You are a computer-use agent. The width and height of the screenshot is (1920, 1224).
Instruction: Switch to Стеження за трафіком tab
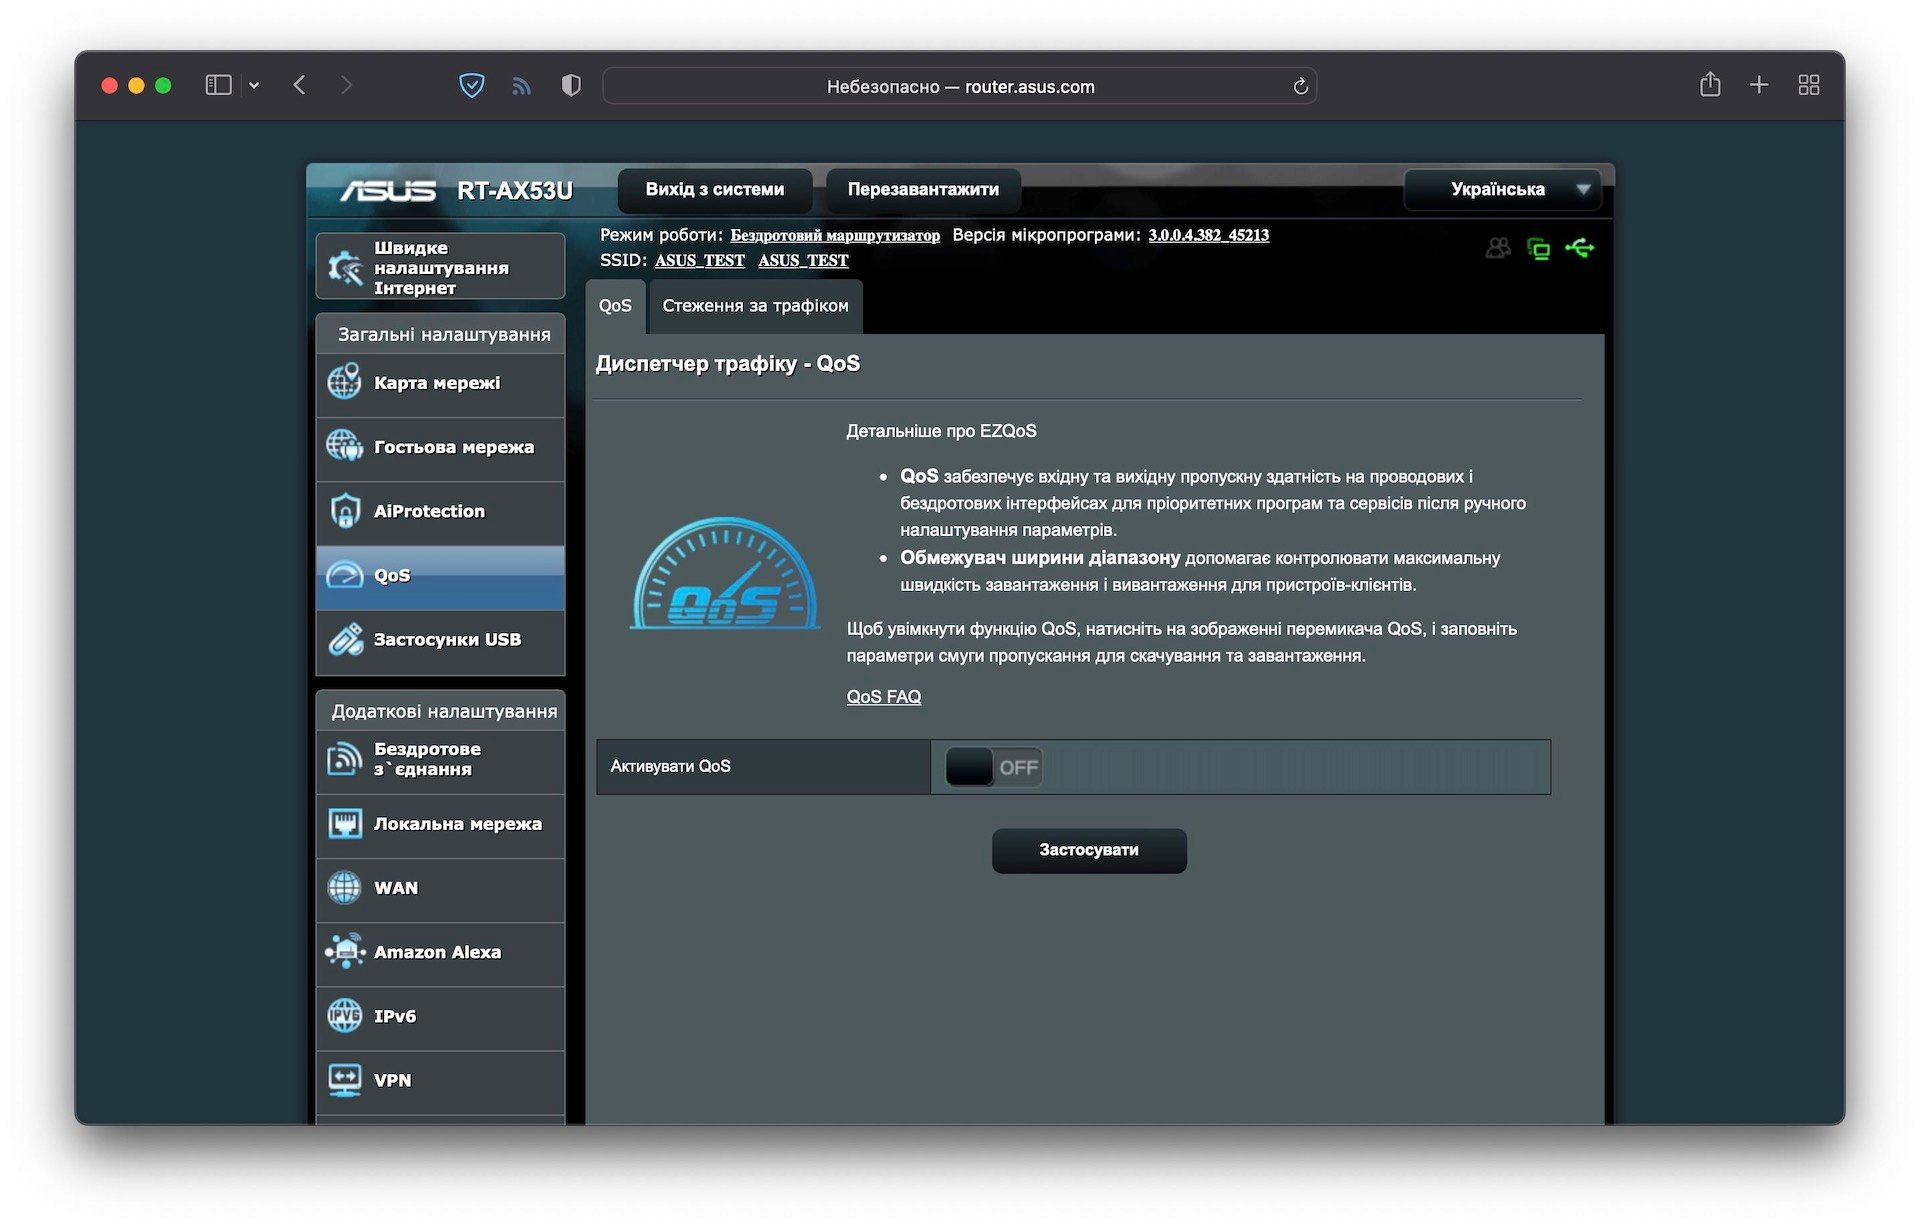pos(755,306)
